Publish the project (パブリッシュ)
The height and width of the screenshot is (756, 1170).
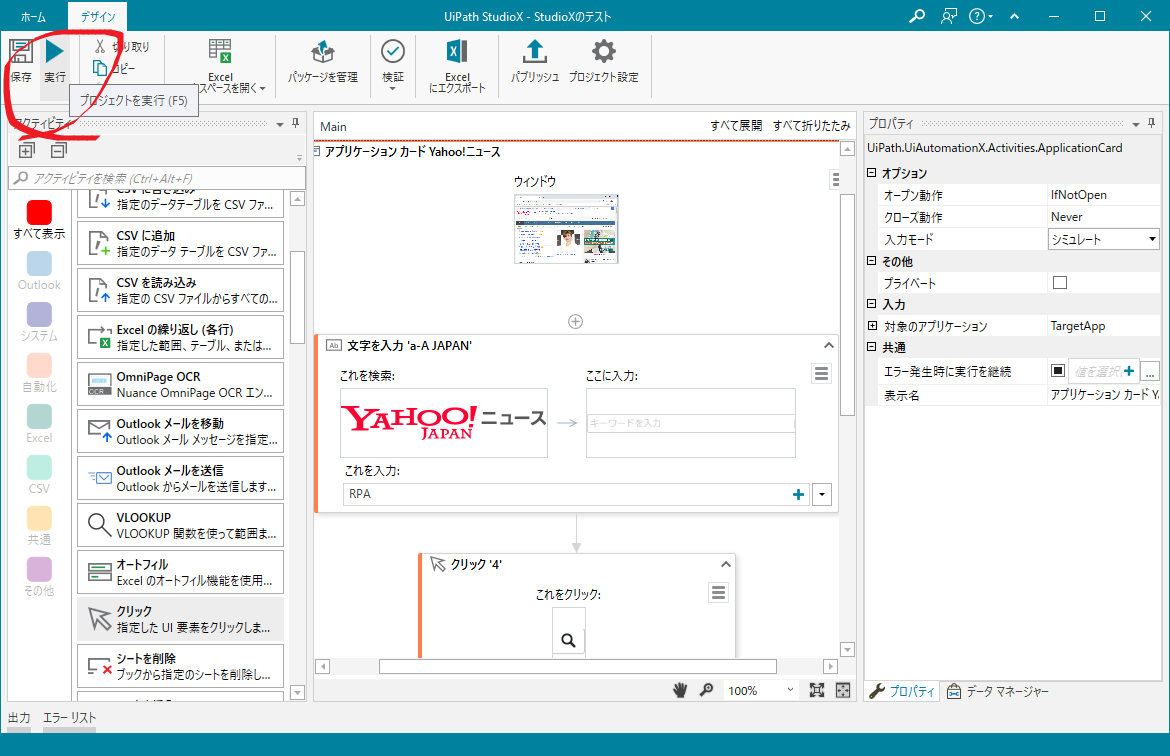click(534, 61)
